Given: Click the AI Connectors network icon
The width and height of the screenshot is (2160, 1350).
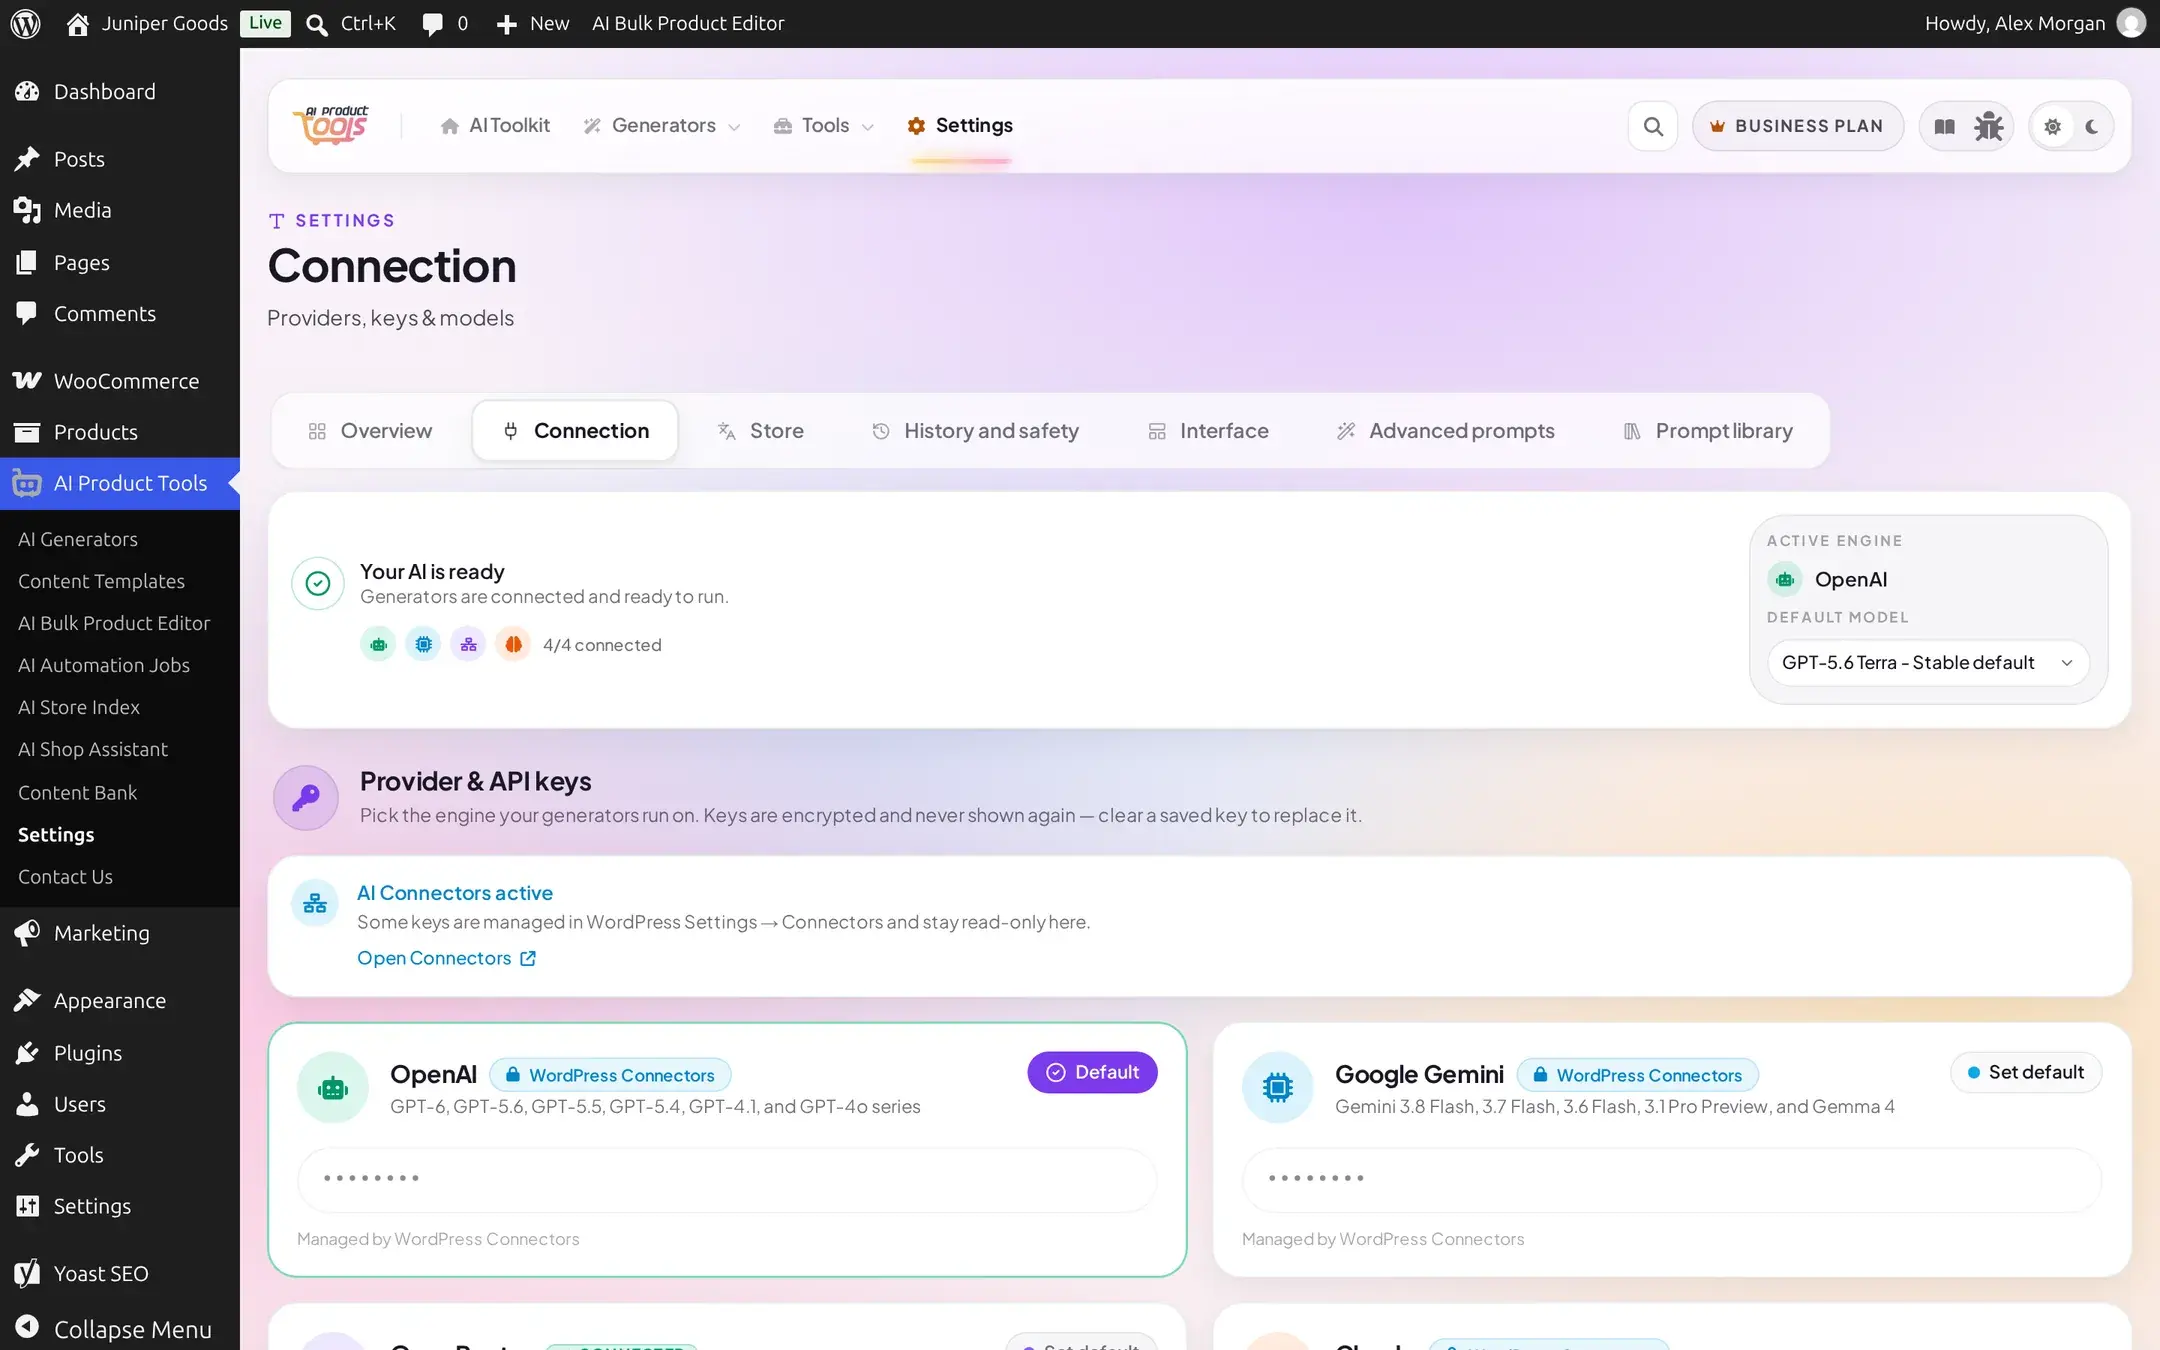Looking at the screenshot, I should (315, 903).
